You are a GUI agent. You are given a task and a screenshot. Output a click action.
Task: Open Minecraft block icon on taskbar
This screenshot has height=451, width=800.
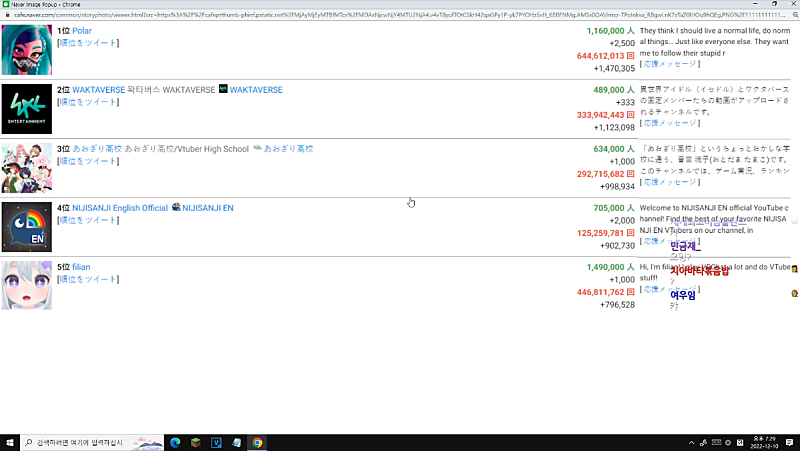(x=195, y=442)
